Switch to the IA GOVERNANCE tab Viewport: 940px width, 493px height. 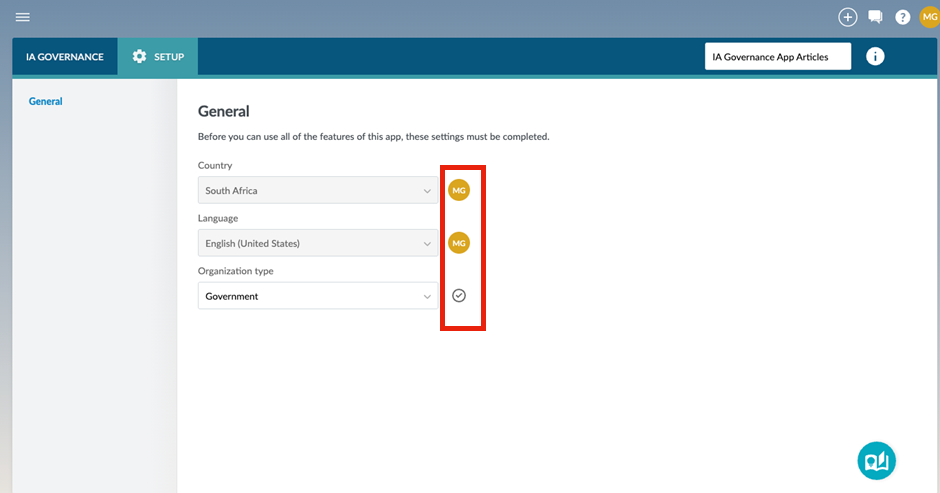pyautogui.click(x=65, y=57)
